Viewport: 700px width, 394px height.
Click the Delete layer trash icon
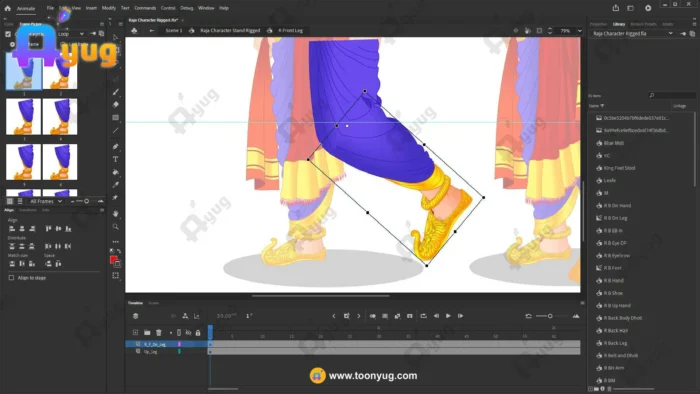[x=159, y=332]
